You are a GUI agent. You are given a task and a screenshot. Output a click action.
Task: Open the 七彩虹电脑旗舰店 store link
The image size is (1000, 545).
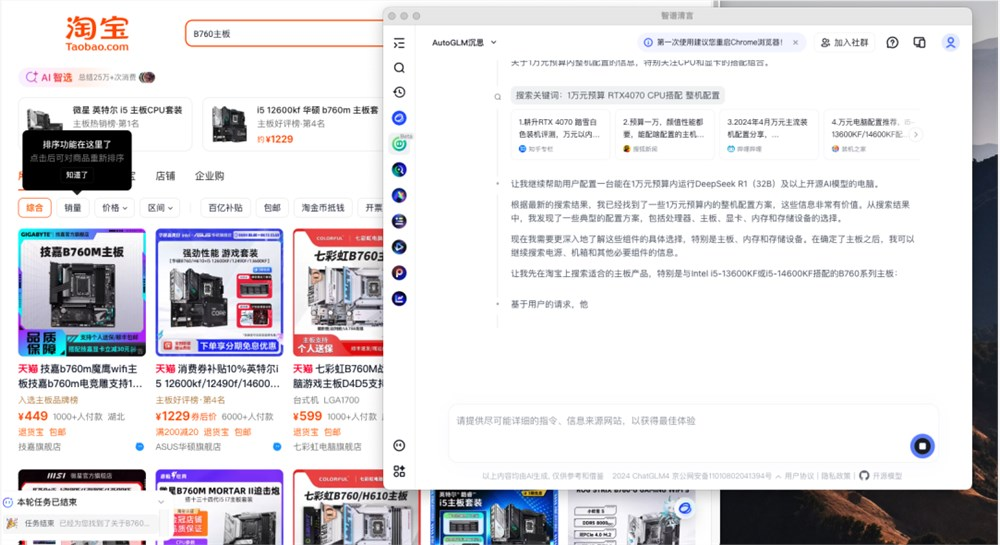327,447
